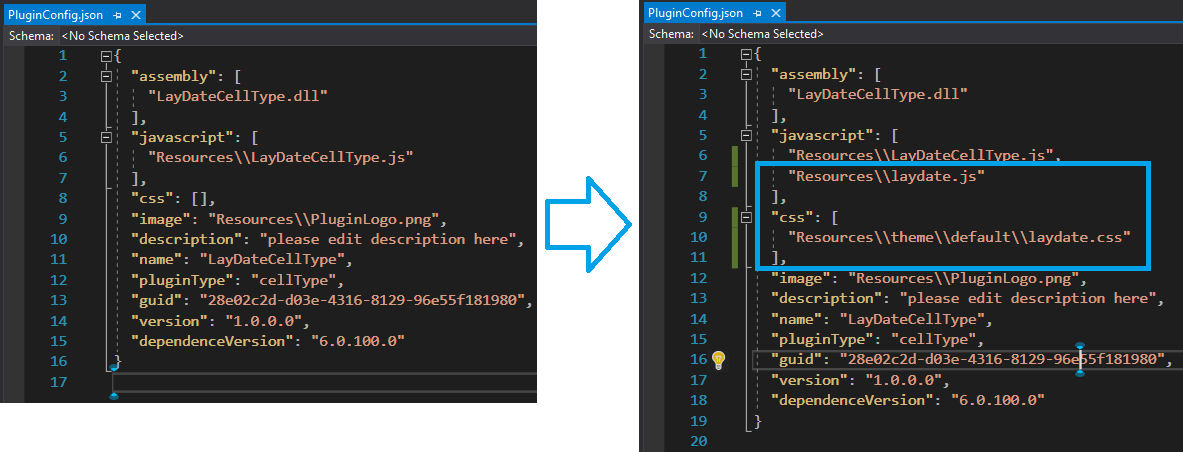The height and width of the screenshot is (452, 1183).
Task: Click the laydate.css path in right editor
Action: [x=958, y=237]
